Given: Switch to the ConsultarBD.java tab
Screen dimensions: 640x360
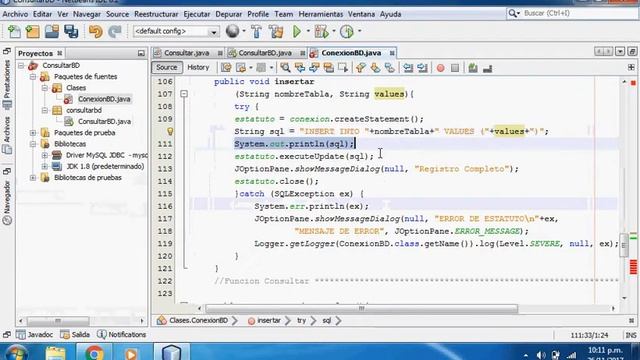Looking at the screenshot, I should pos(265,53).
